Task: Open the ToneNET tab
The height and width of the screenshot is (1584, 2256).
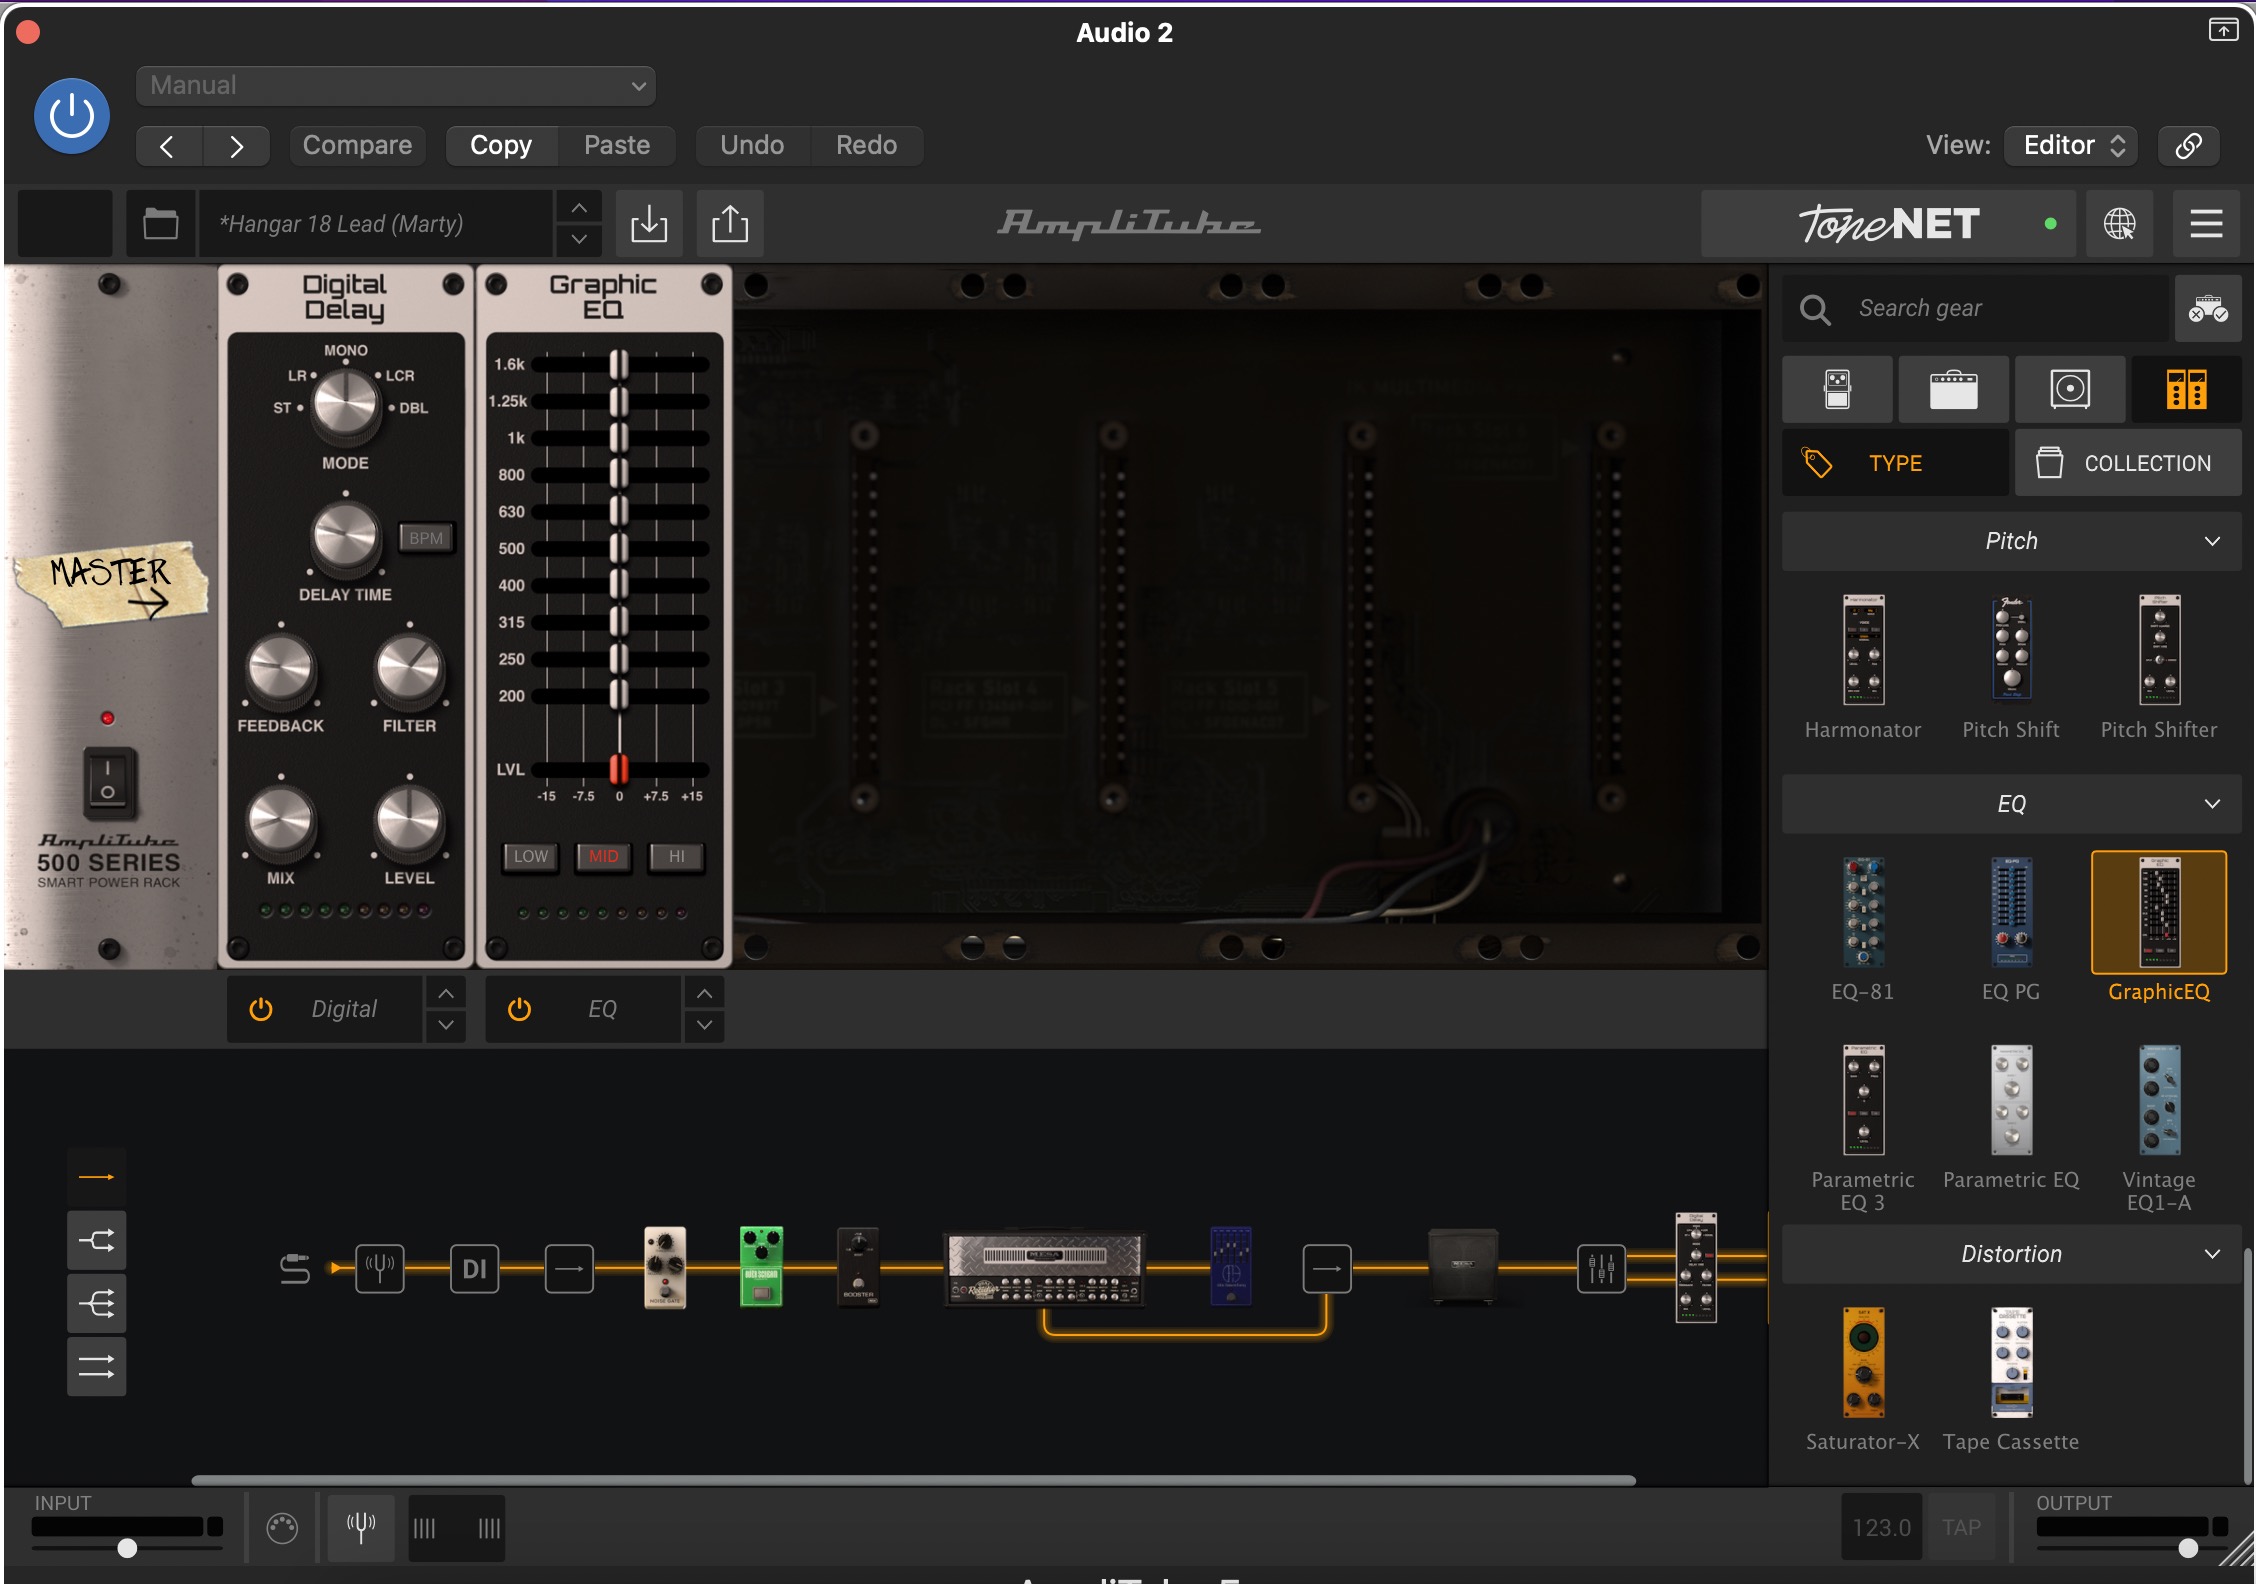Action: click(1888, 223)
